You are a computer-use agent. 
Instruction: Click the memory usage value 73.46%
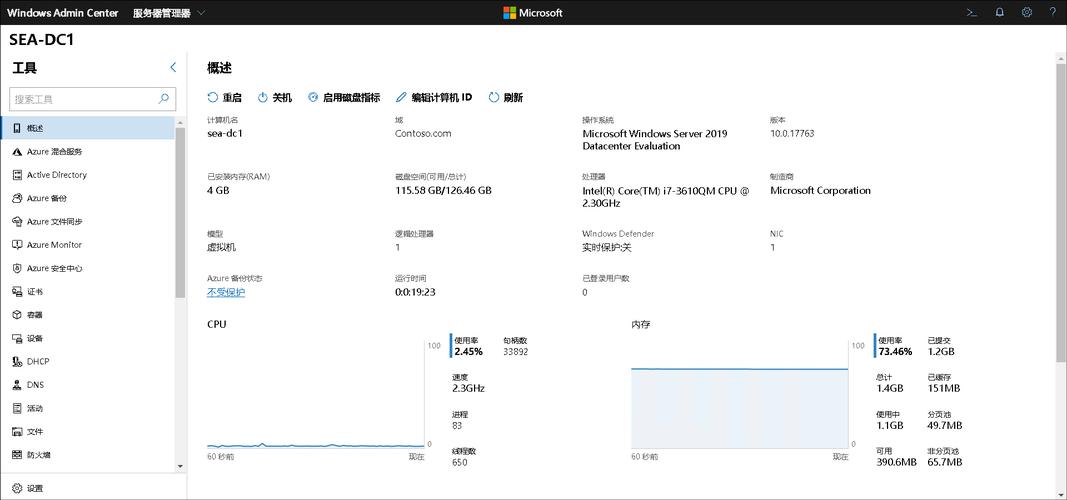point(895,352)
